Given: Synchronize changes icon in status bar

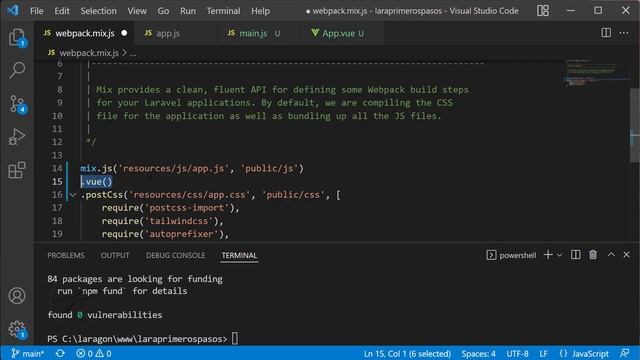Looking at the screenshot, I should point(60,353).
